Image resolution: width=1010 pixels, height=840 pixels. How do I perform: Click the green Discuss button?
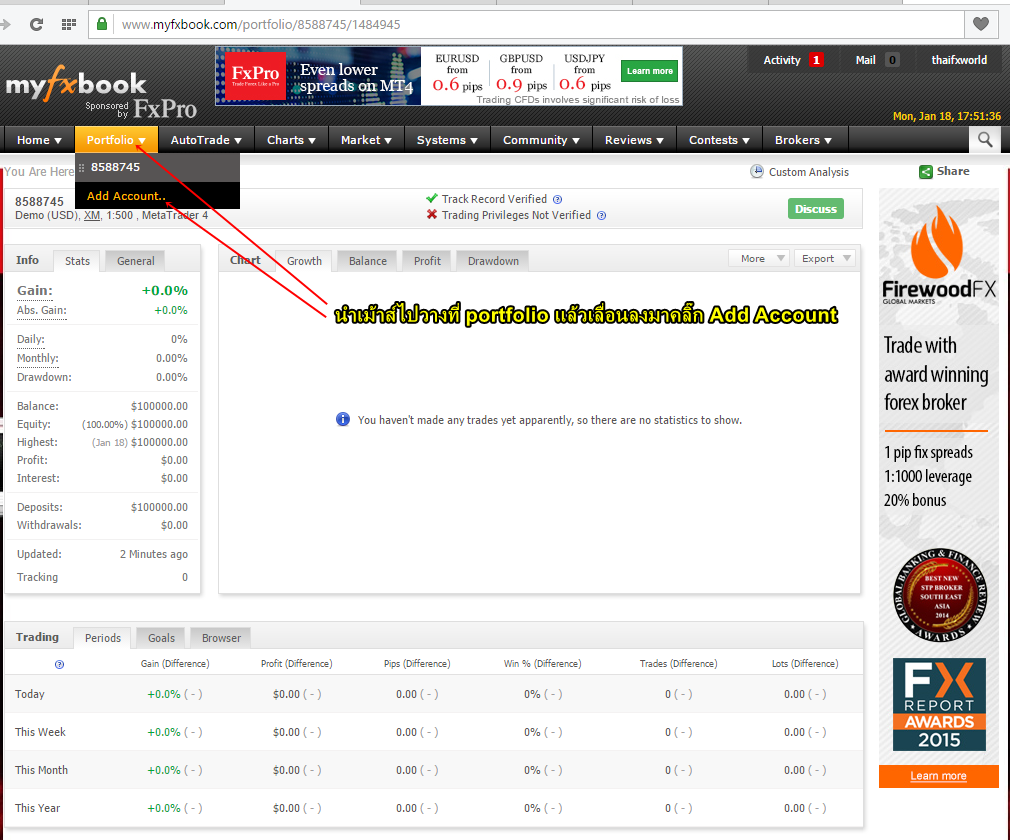click(x=815, y=209)
